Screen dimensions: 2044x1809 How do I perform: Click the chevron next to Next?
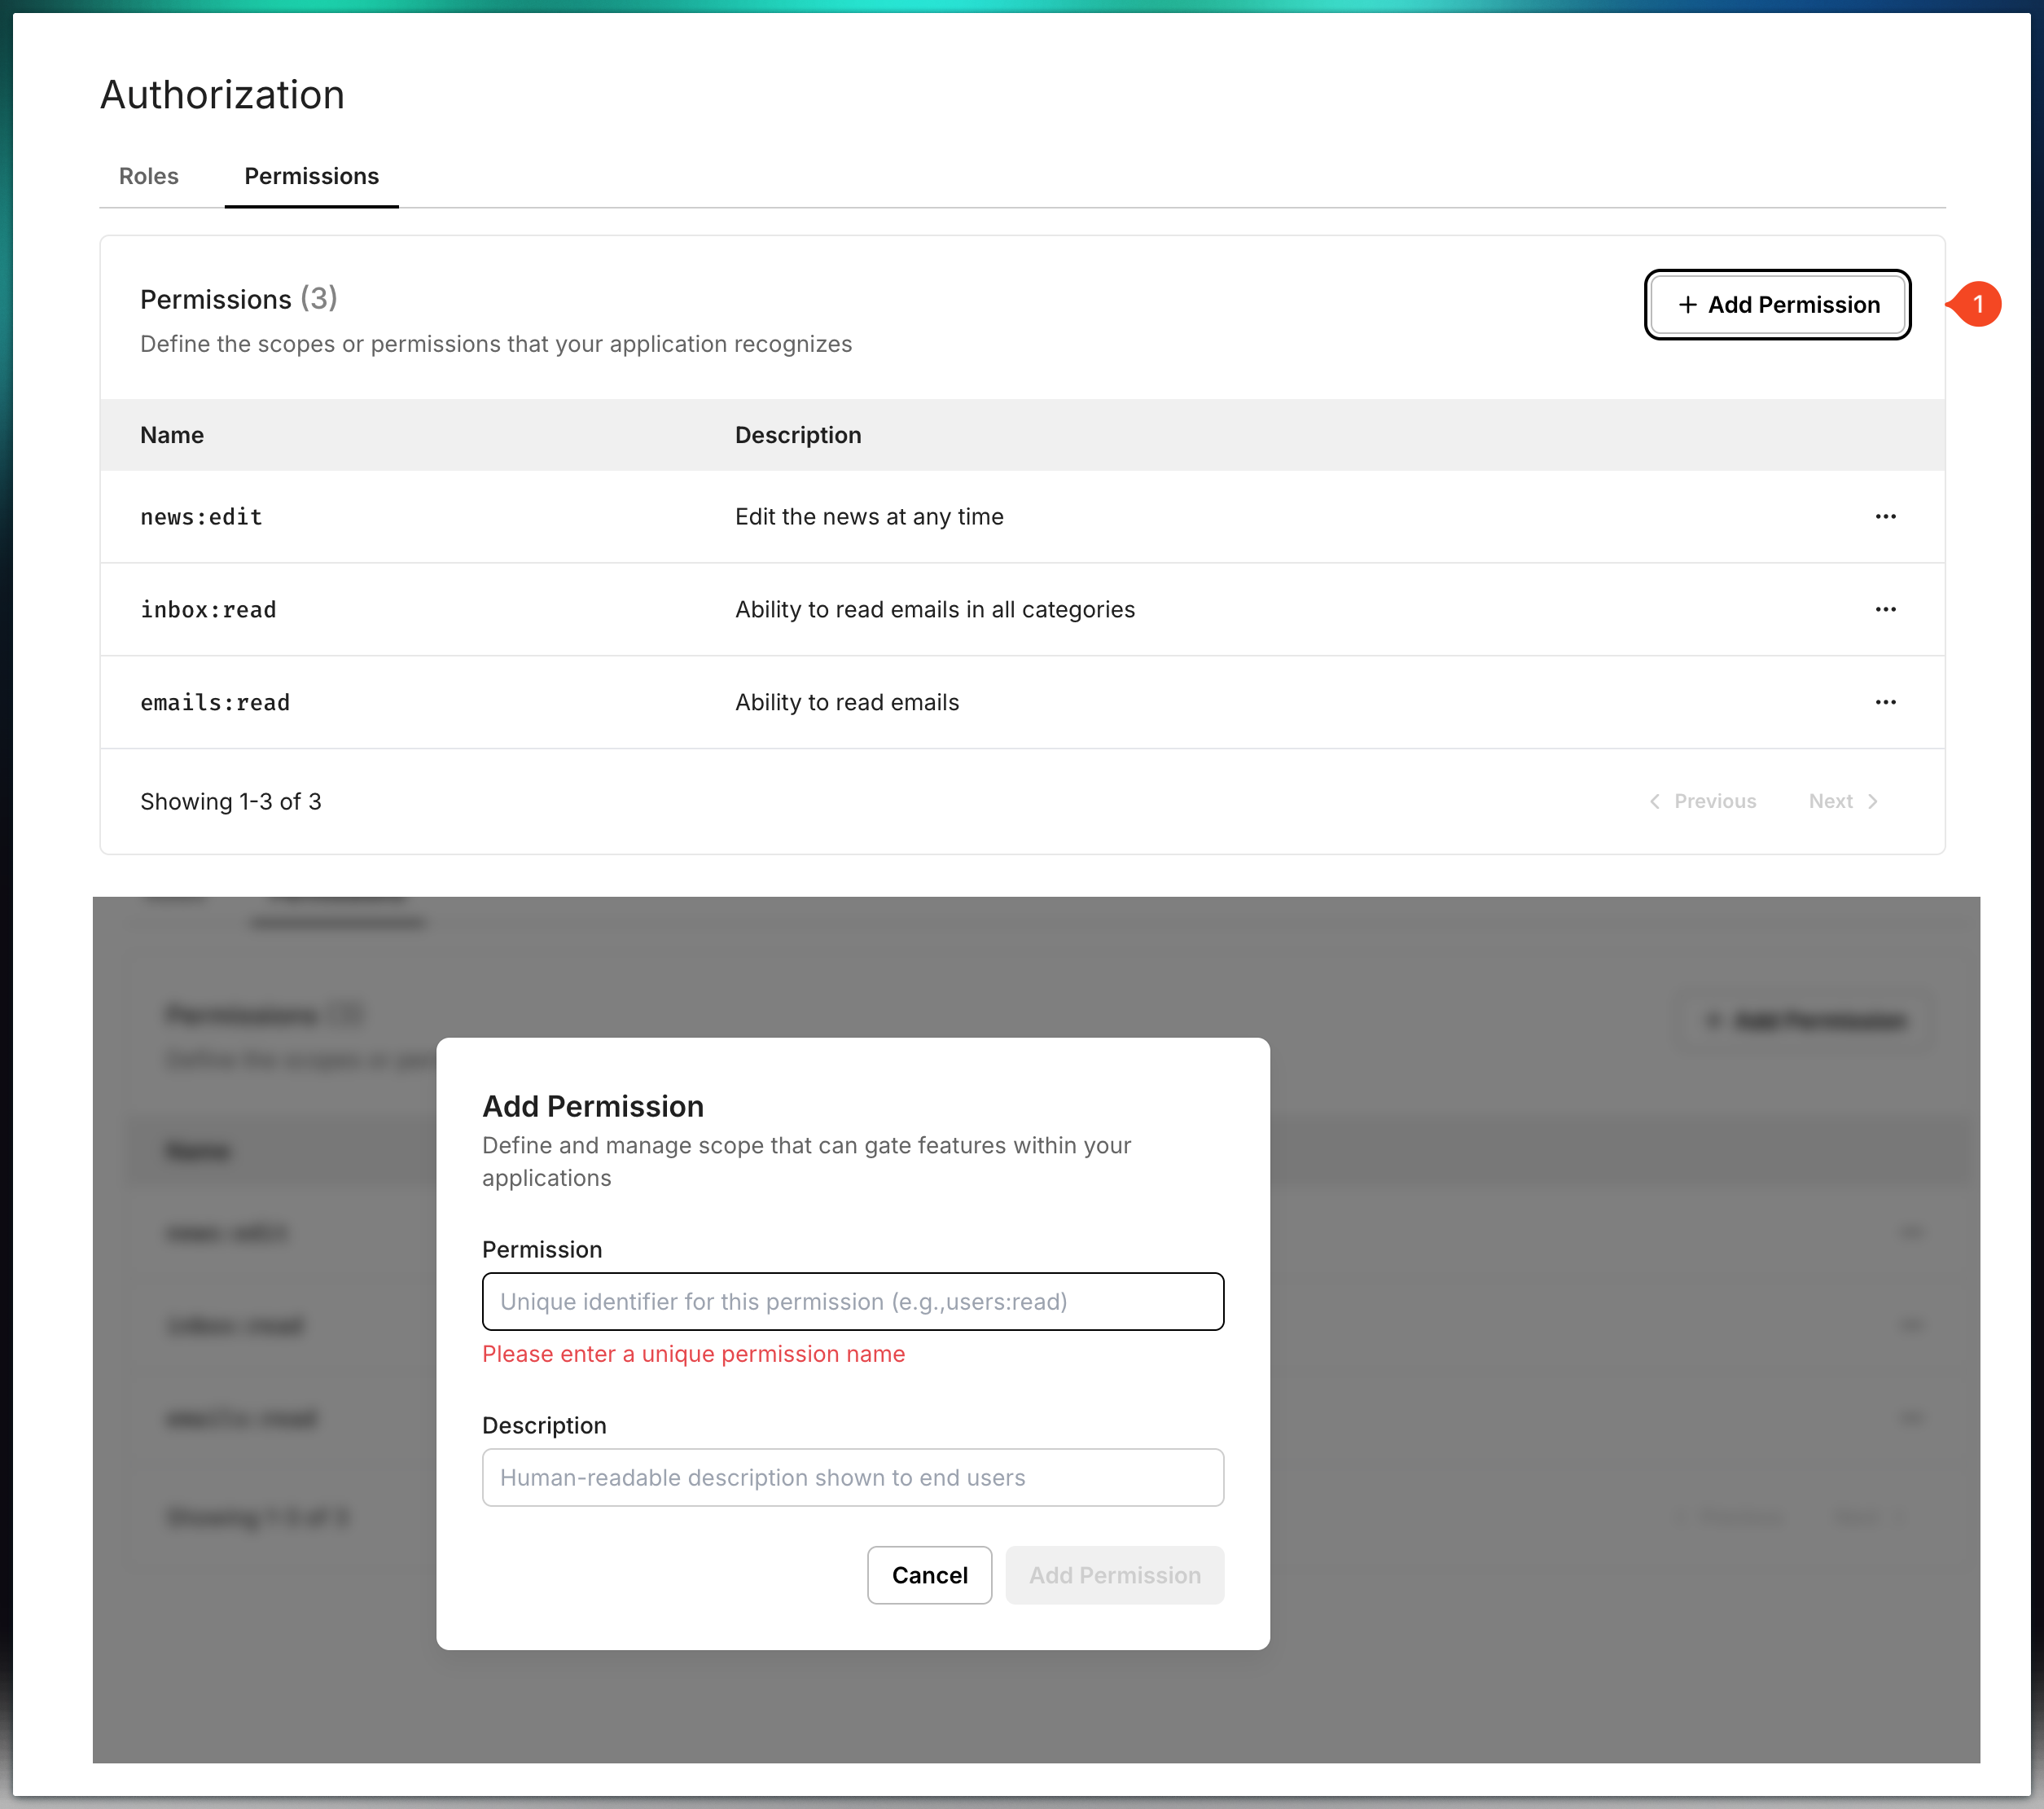point(1873,801)
